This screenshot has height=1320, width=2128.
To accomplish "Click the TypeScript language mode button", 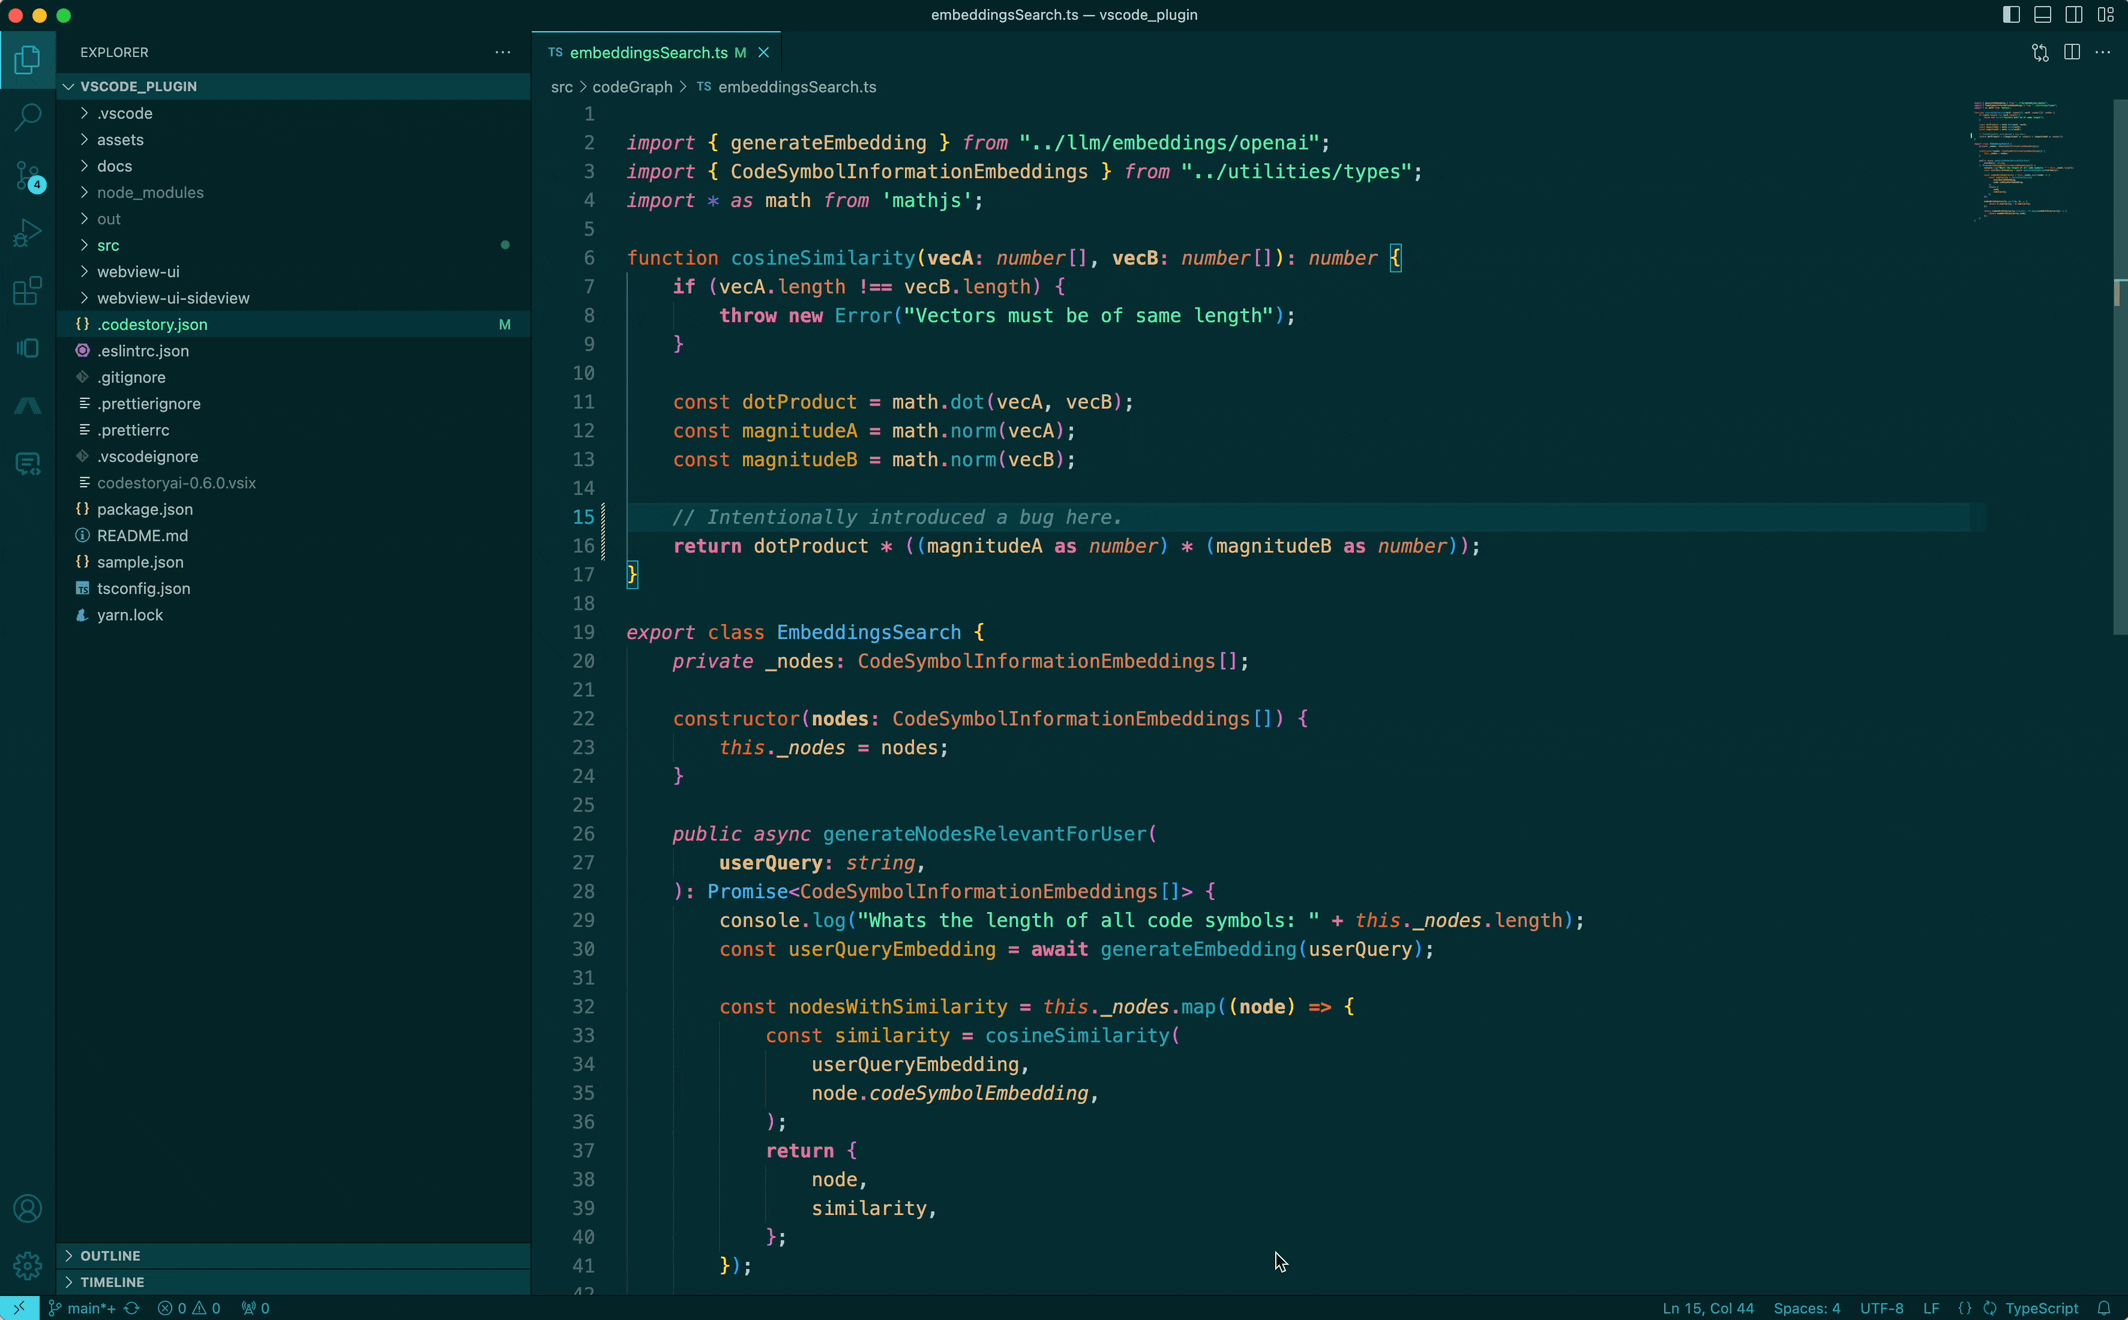I will [x=2041, y=1308].
